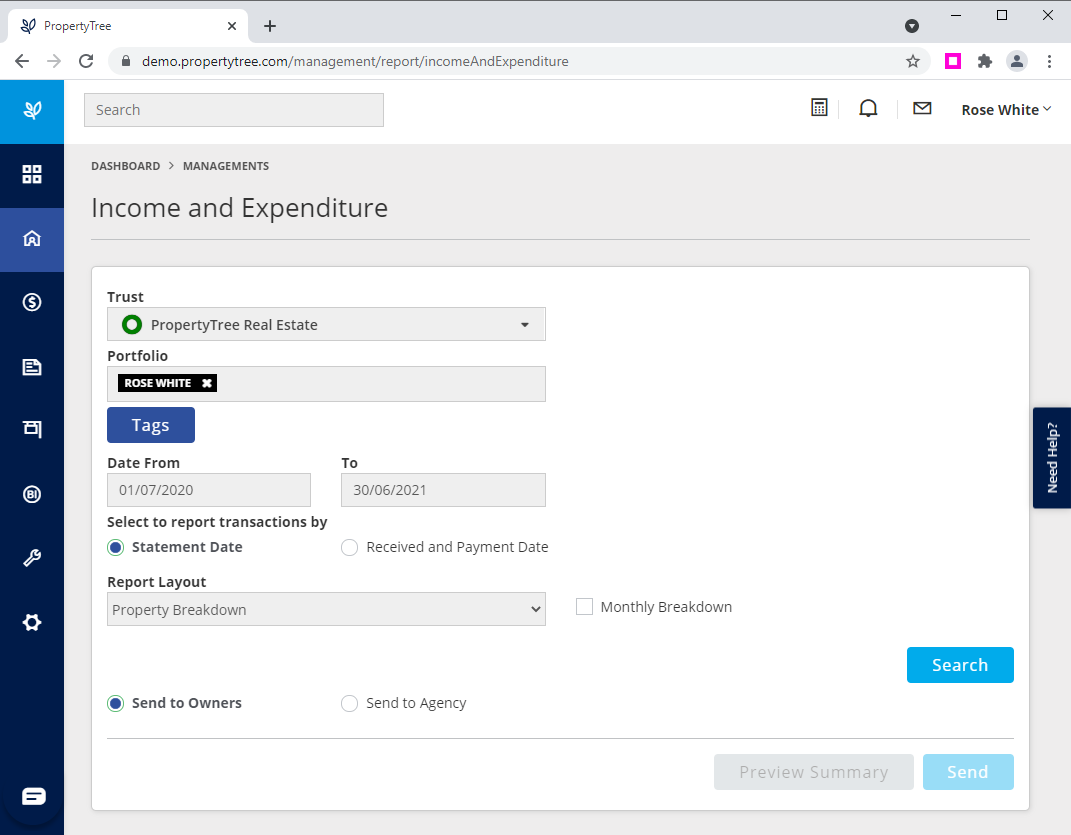Open the notifications bell

868,109
